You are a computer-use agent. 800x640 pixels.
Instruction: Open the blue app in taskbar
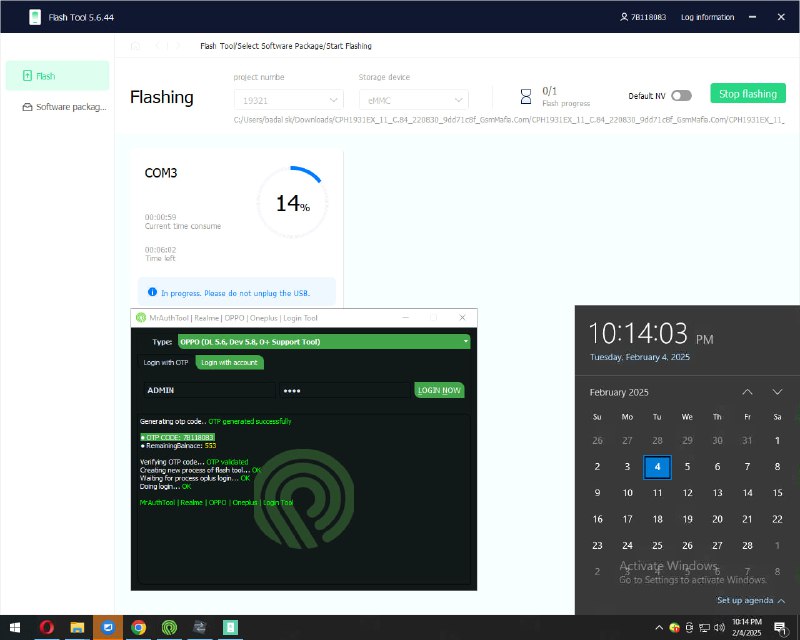108,627
